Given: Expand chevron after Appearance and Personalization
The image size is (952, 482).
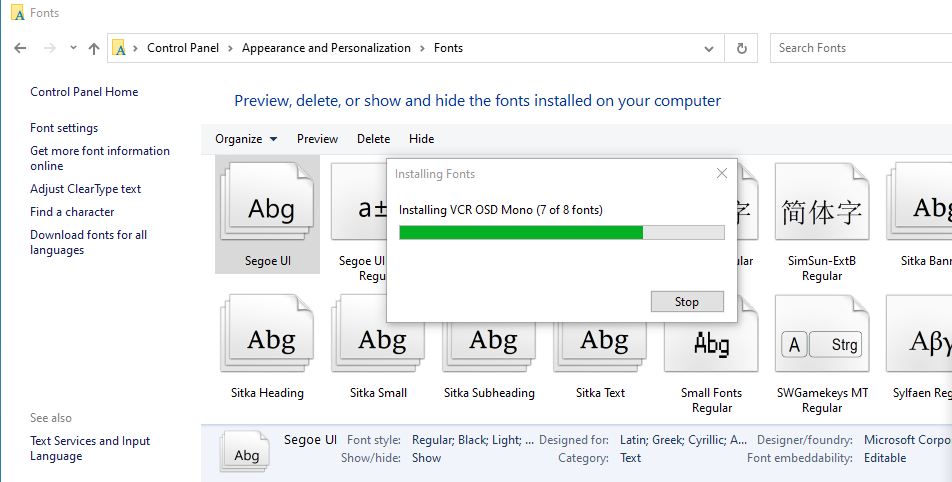Looking at the screenshot, I should [423, 49].
